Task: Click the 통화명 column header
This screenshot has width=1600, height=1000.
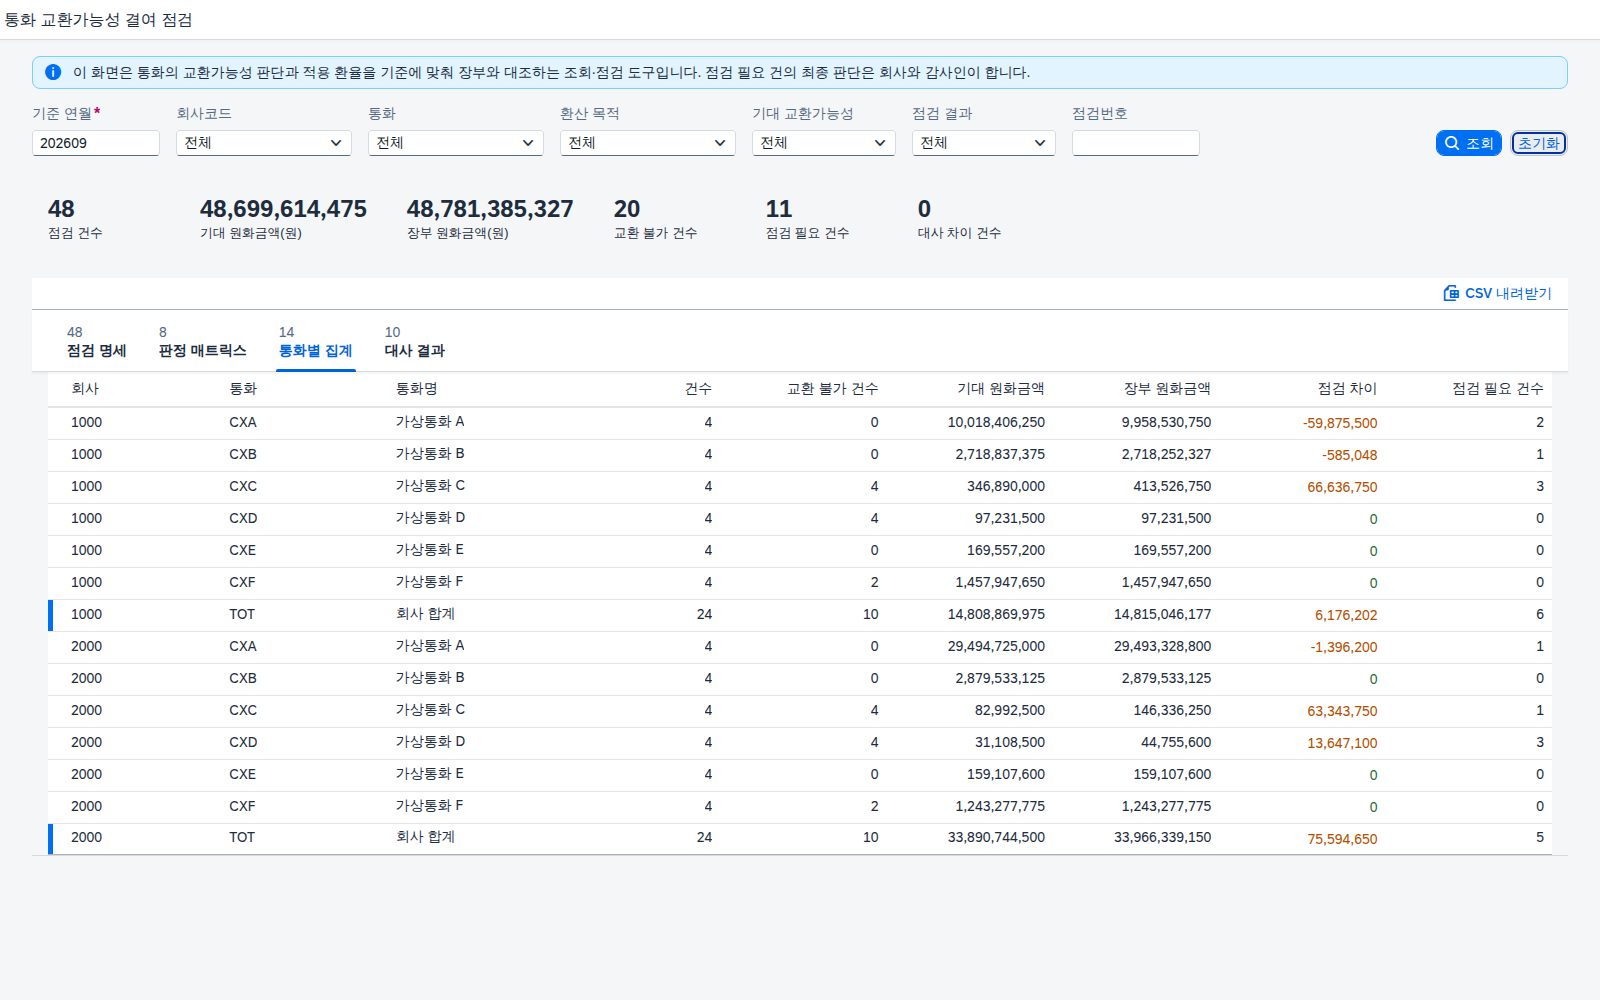Action: click(x=417, y=388)
